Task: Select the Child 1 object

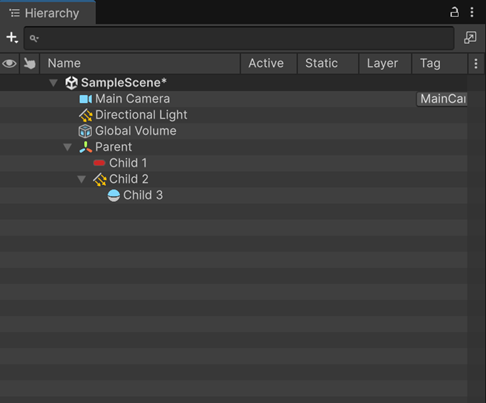Action: (x=128, y=163)
